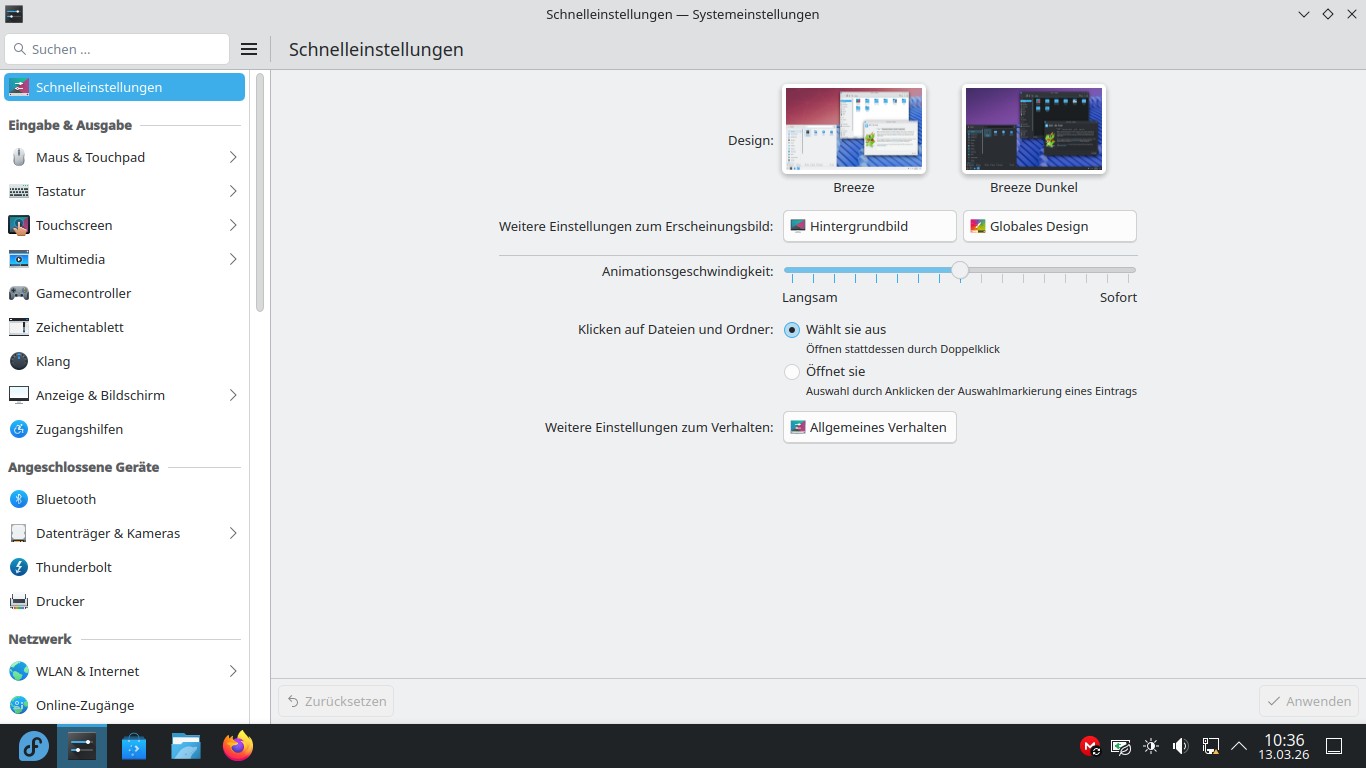This screenshot has height=768, width=1366.
Task: Open Thunderbolt settings
Action: point(124,567)
